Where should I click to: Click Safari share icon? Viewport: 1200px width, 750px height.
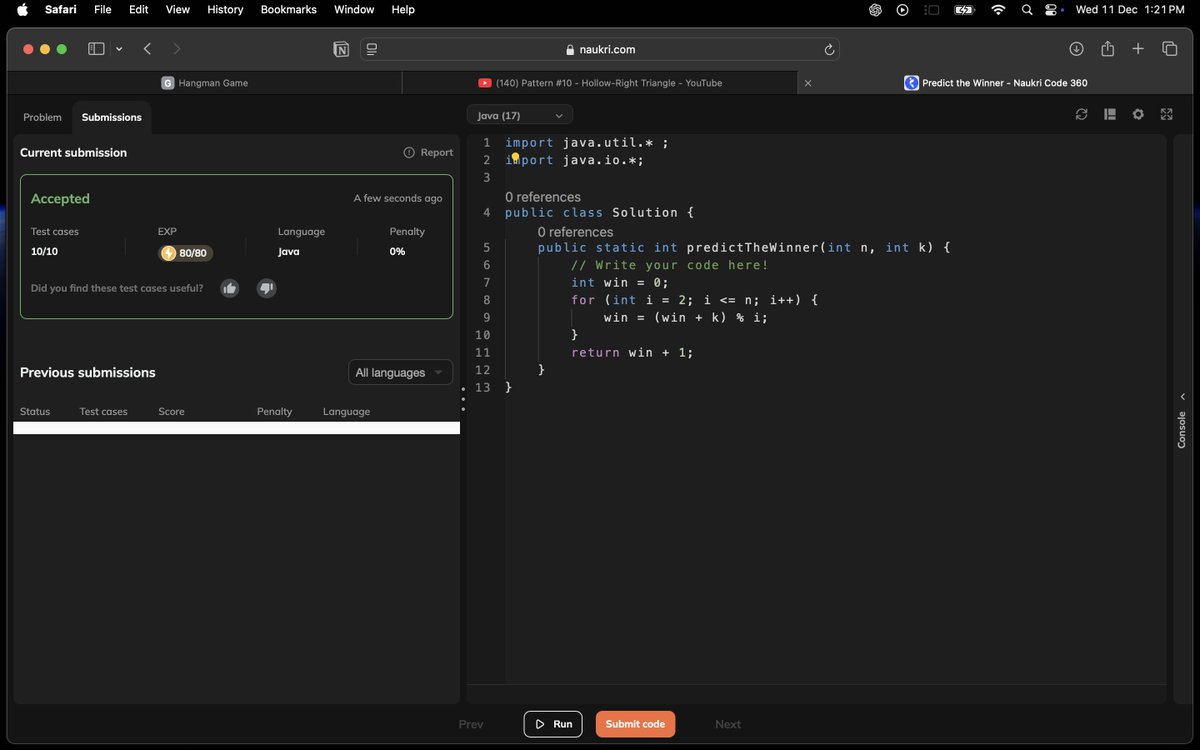(x=1108, y=49)
